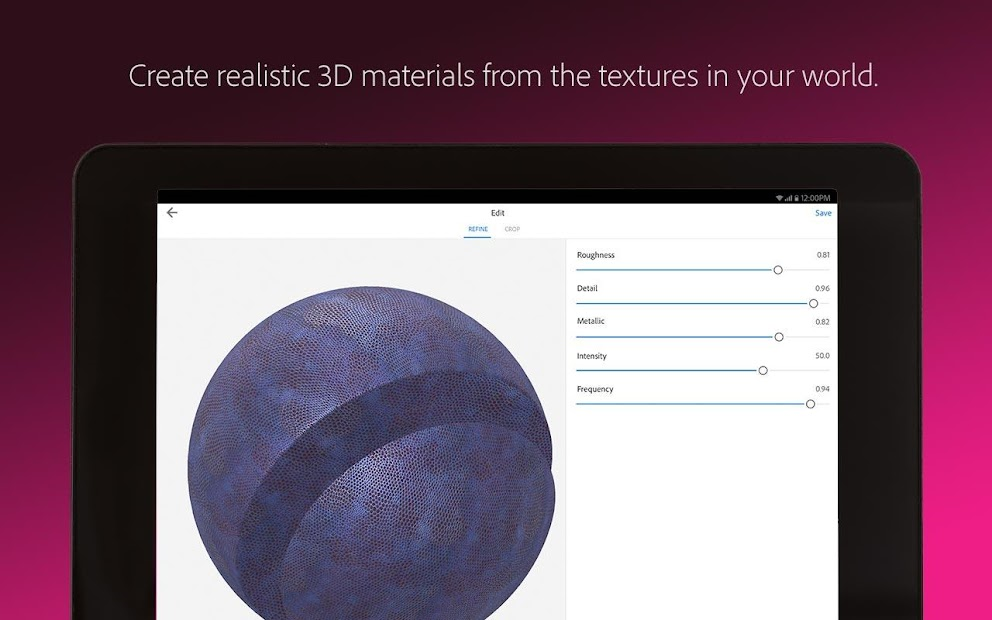
Task: Click the Edit title in the top bar
Action: coord(497,212)
